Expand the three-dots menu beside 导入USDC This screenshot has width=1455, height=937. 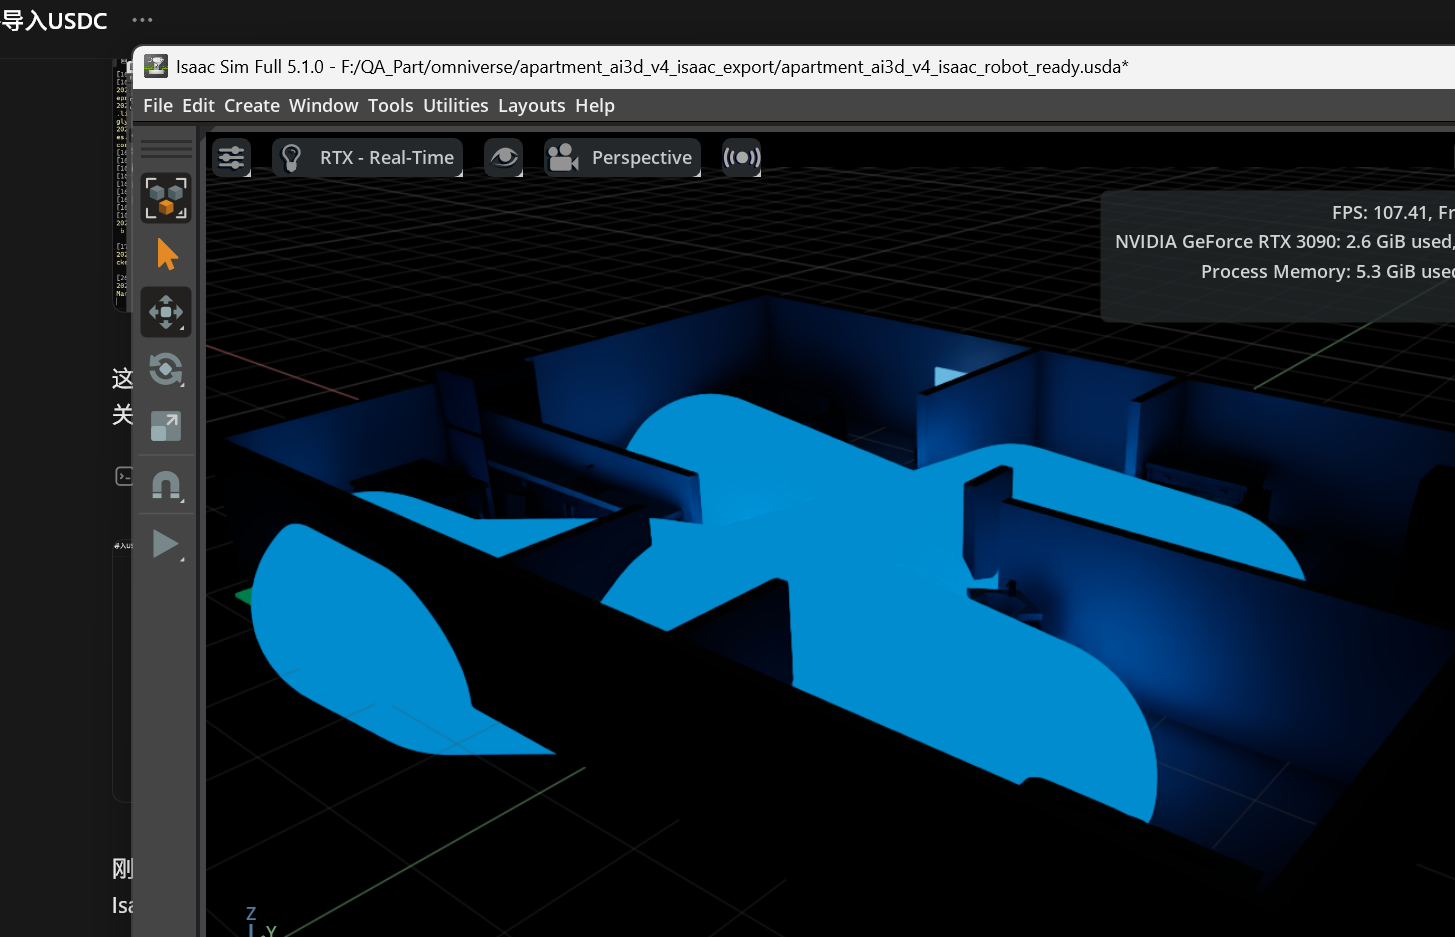[x=143, y=20]
